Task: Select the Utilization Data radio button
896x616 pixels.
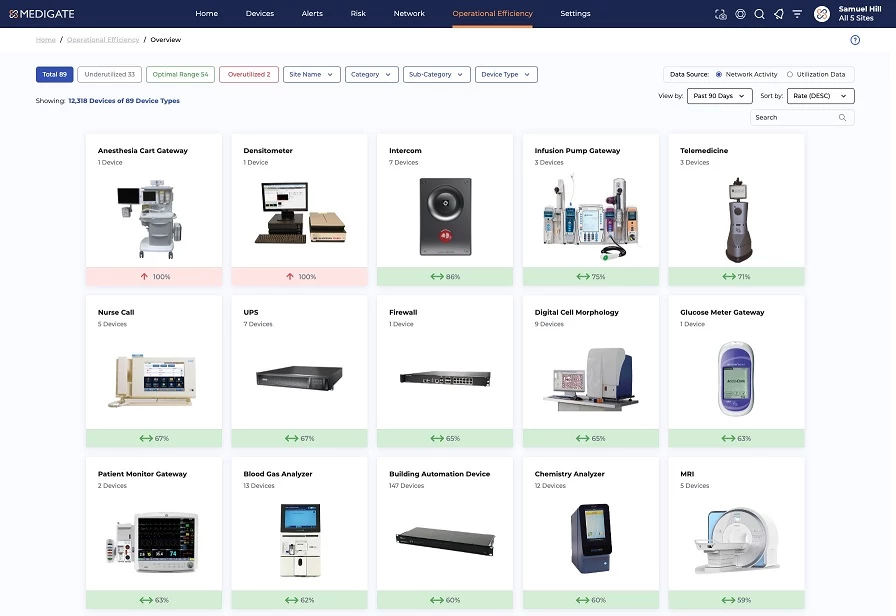Action: 789,74
